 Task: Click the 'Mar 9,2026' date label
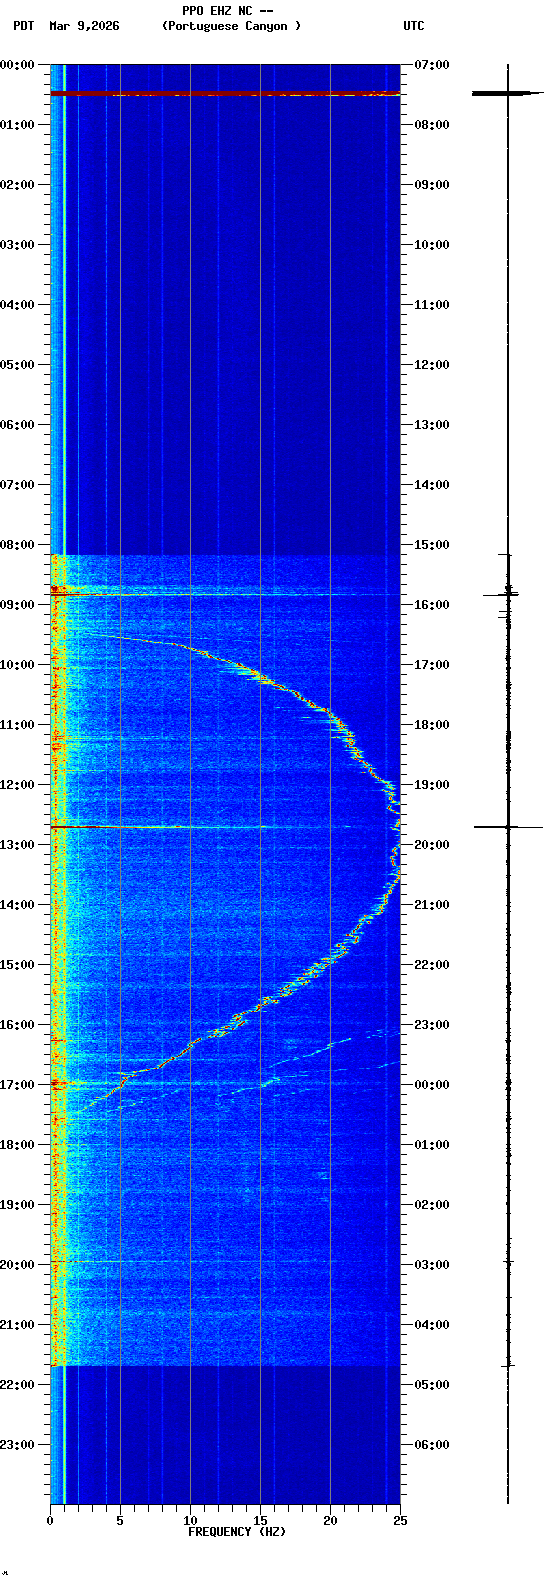[x=84, y=26]
